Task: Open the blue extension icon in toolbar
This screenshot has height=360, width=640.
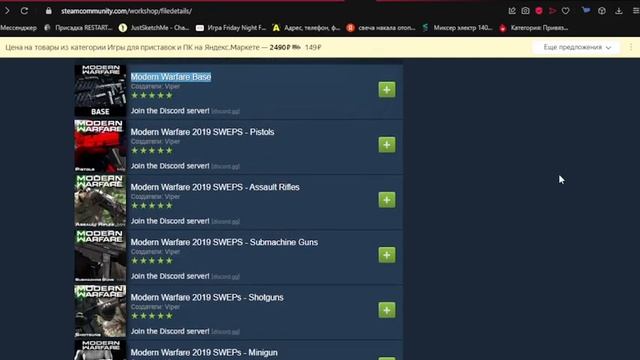Action: click(586, 10)
